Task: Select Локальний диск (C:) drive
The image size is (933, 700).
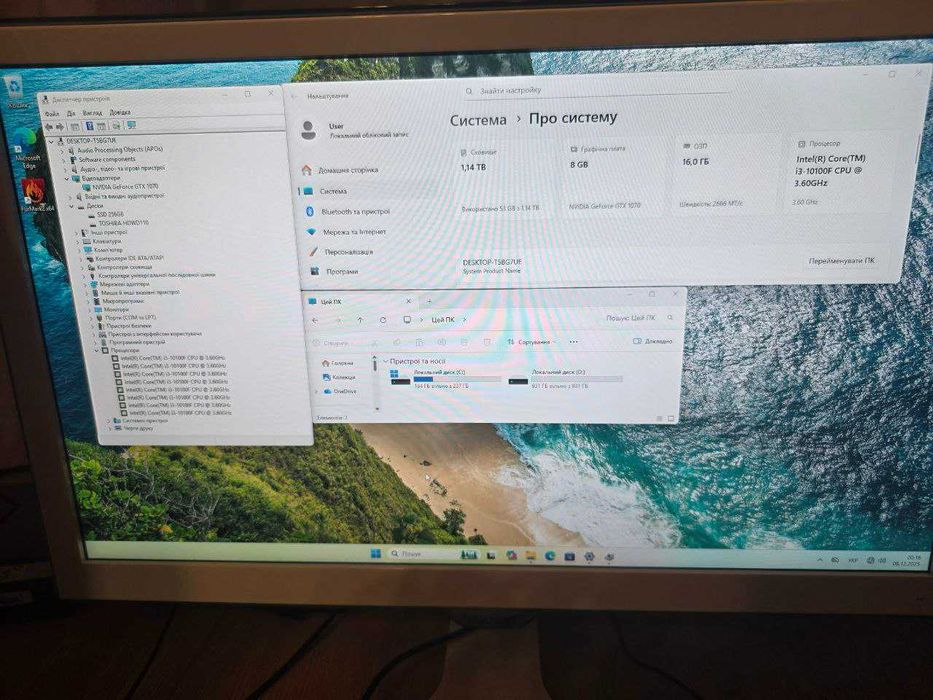Action: [444, 379]
